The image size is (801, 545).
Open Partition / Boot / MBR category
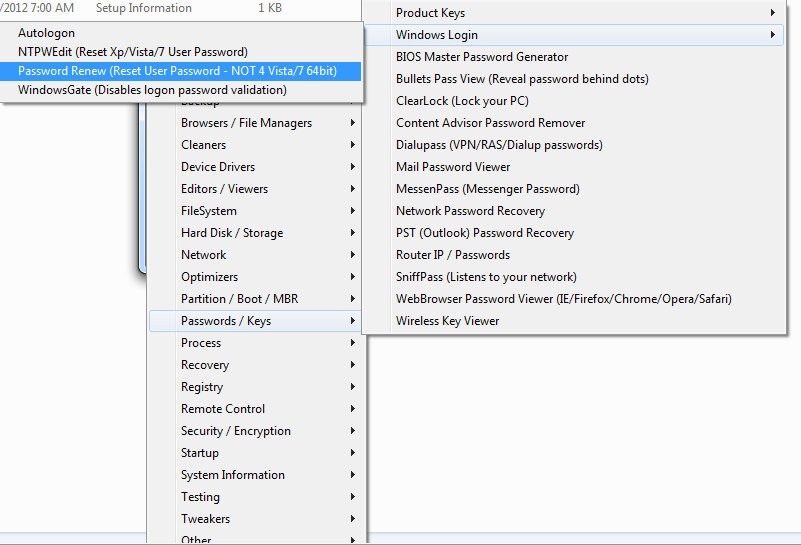[x=255, y=298]
